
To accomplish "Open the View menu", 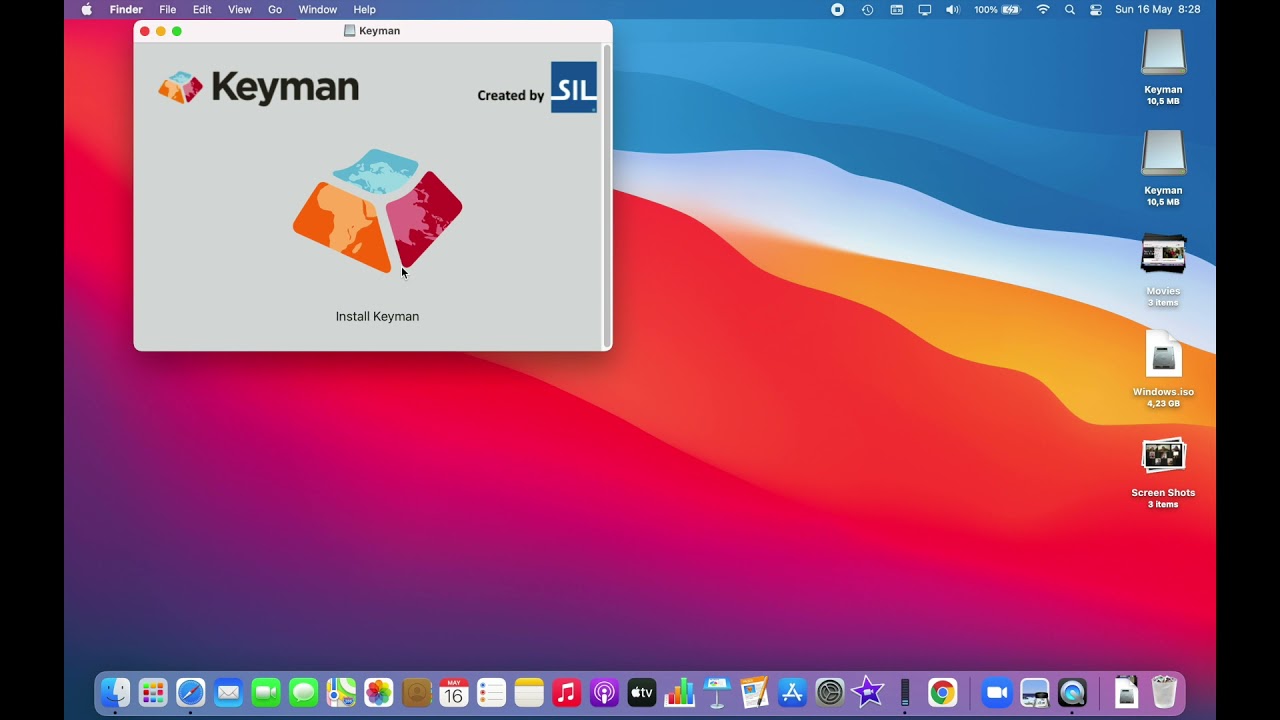I will (240, 10).
